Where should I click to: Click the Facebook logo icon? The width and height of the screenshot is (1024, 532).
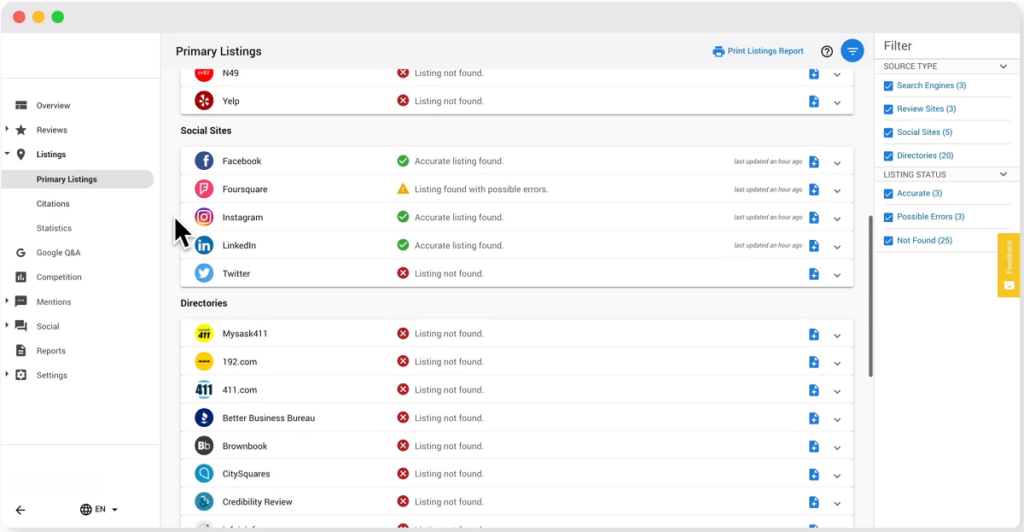[204, 161]
